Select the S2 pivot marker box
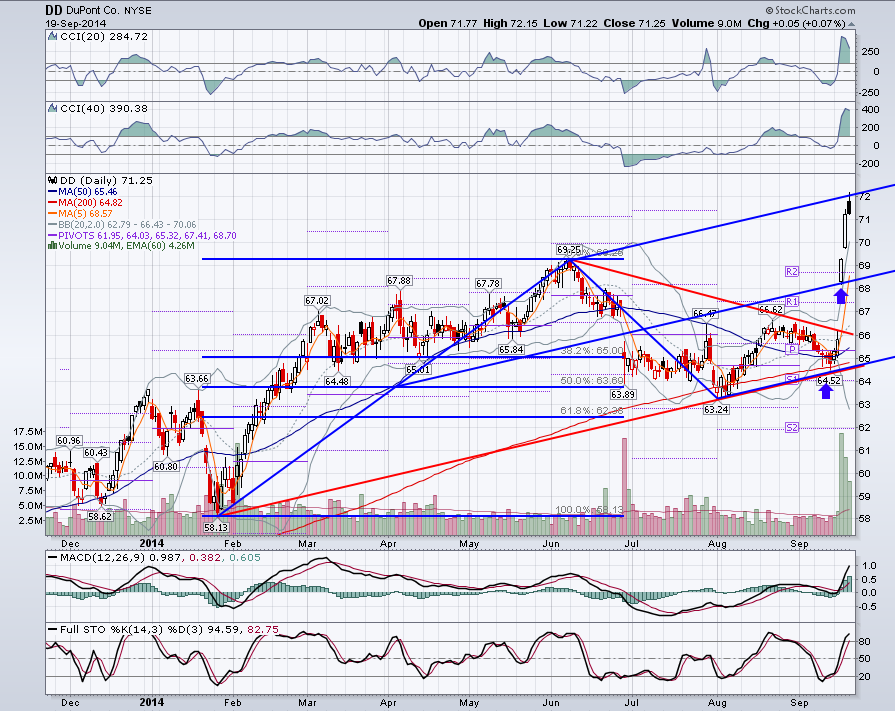 792,427
